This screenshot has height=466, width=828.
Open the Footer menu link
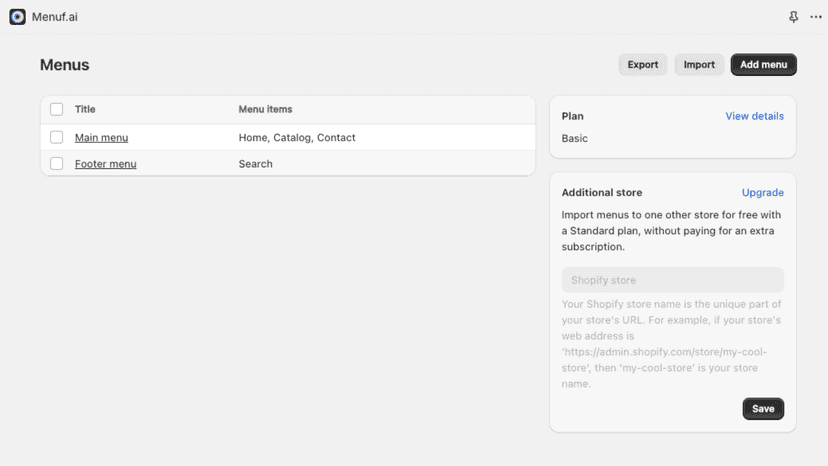pyautogui.click(x=106, y=164)
